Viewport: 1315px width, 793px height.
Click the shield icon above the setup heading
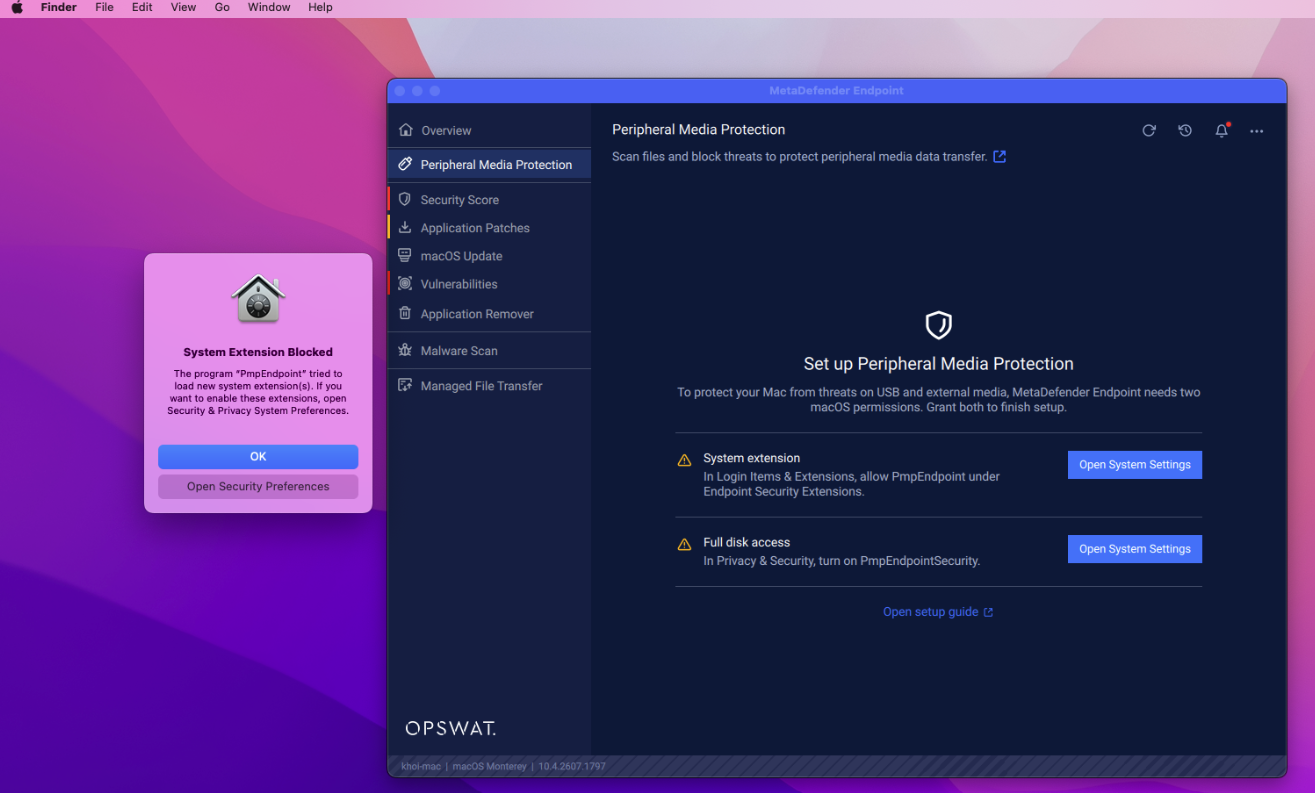938,325
